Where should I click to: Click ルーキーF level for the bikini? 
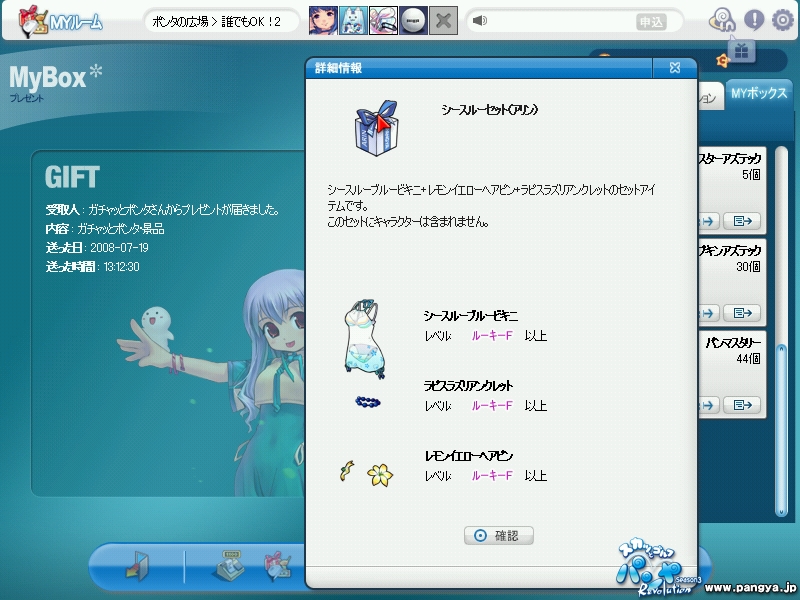click(492, 336)
